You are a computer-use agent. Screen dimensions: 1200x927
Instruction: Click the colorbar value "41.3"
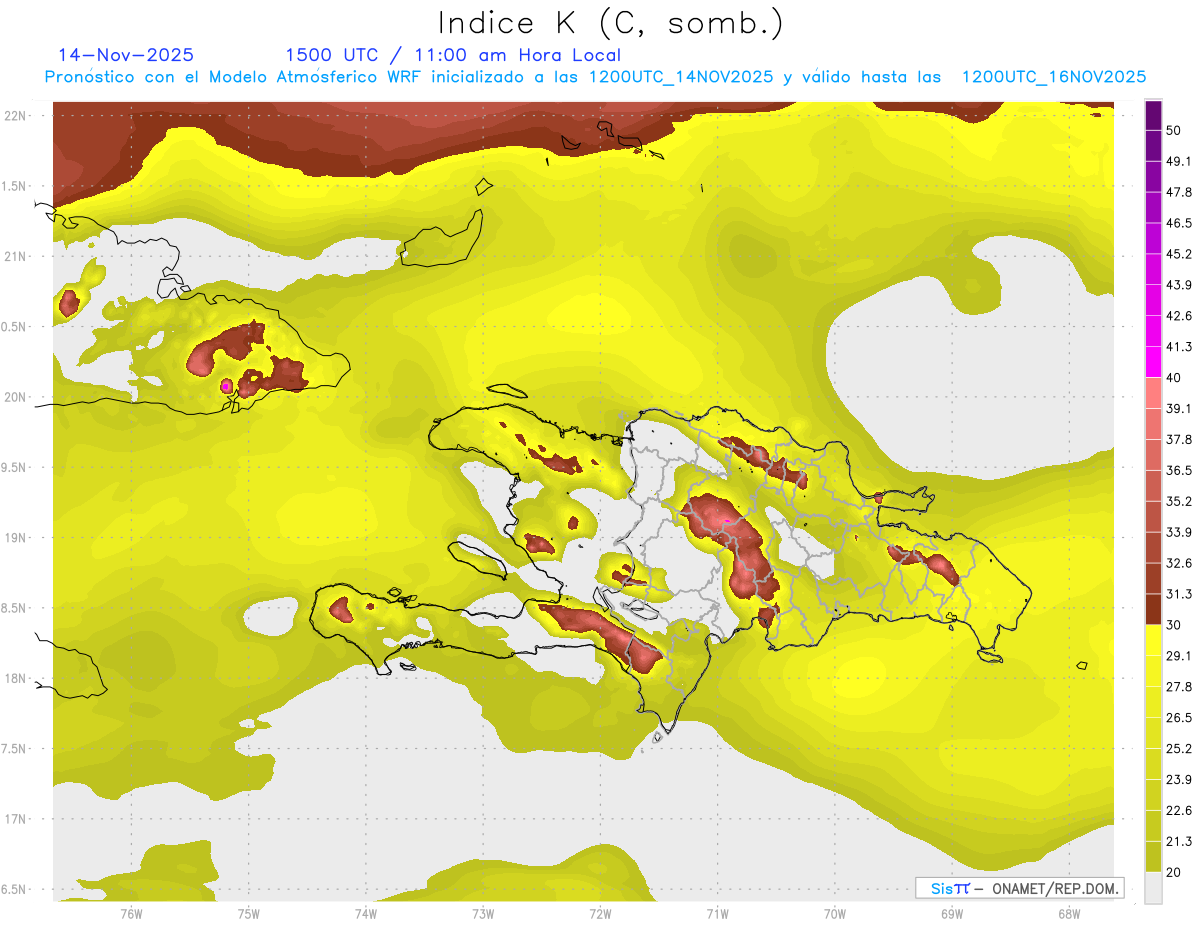click(x=1179, y=347)
